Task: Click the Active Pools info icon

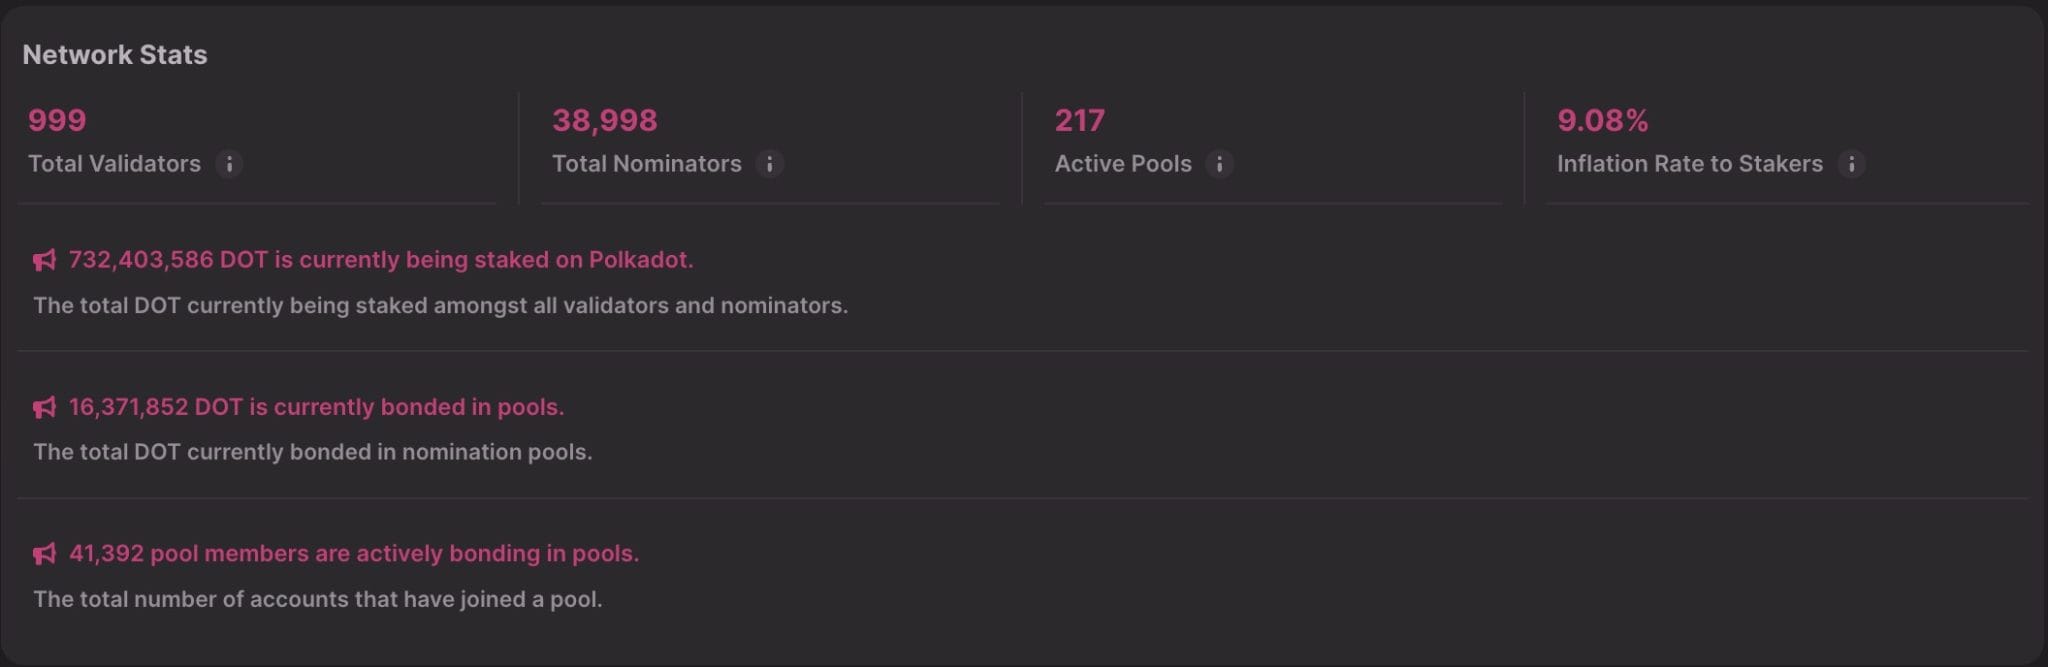Action: coord(1221,164)
